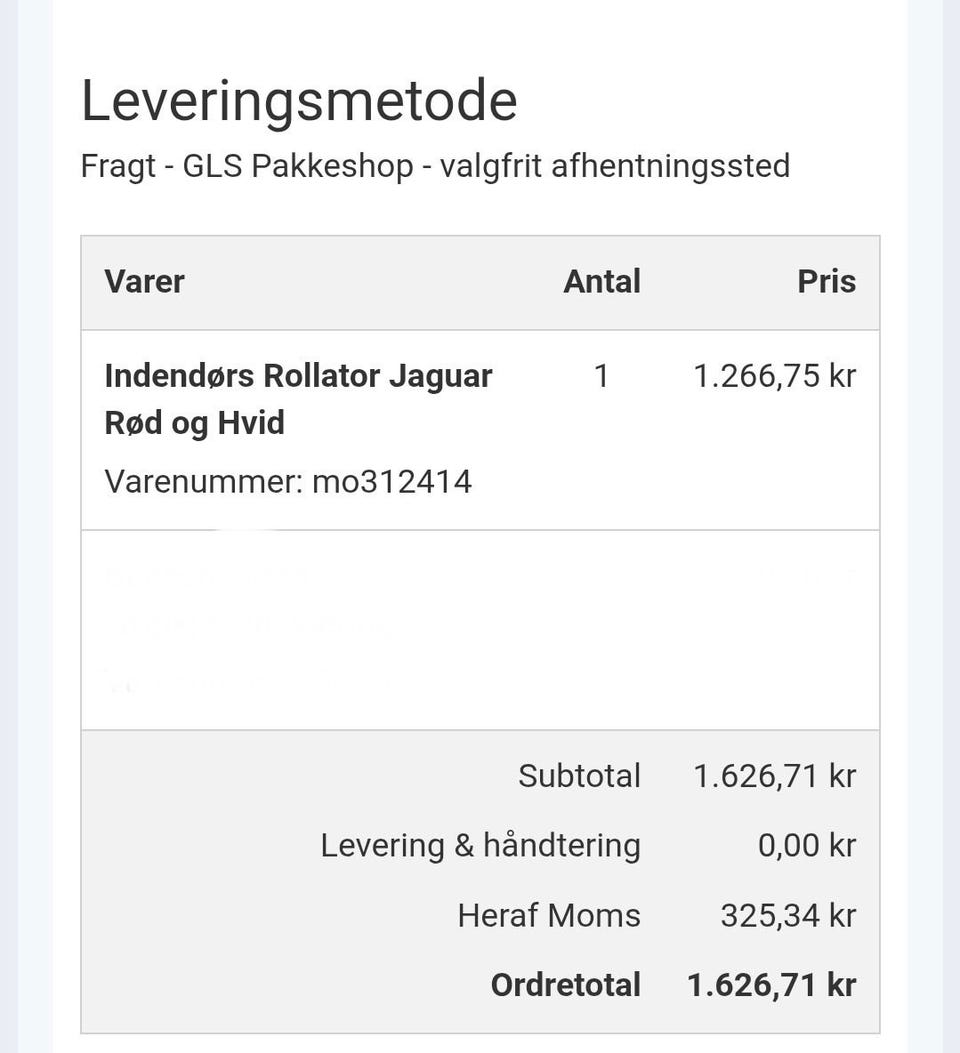The image size is (960, 1053).
Task: Click the 0,00 kr delivery cost
Action: pyautogui.click(x=806, y=846)
